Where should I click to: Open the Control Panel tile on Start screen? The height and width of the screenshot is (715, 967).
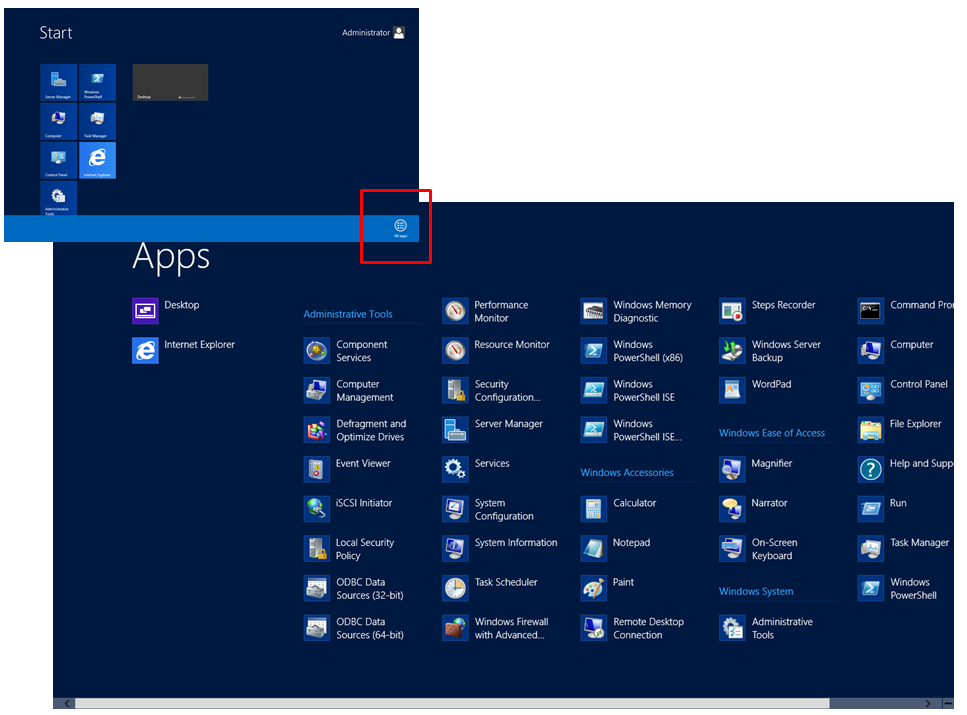tap(59, 160)
